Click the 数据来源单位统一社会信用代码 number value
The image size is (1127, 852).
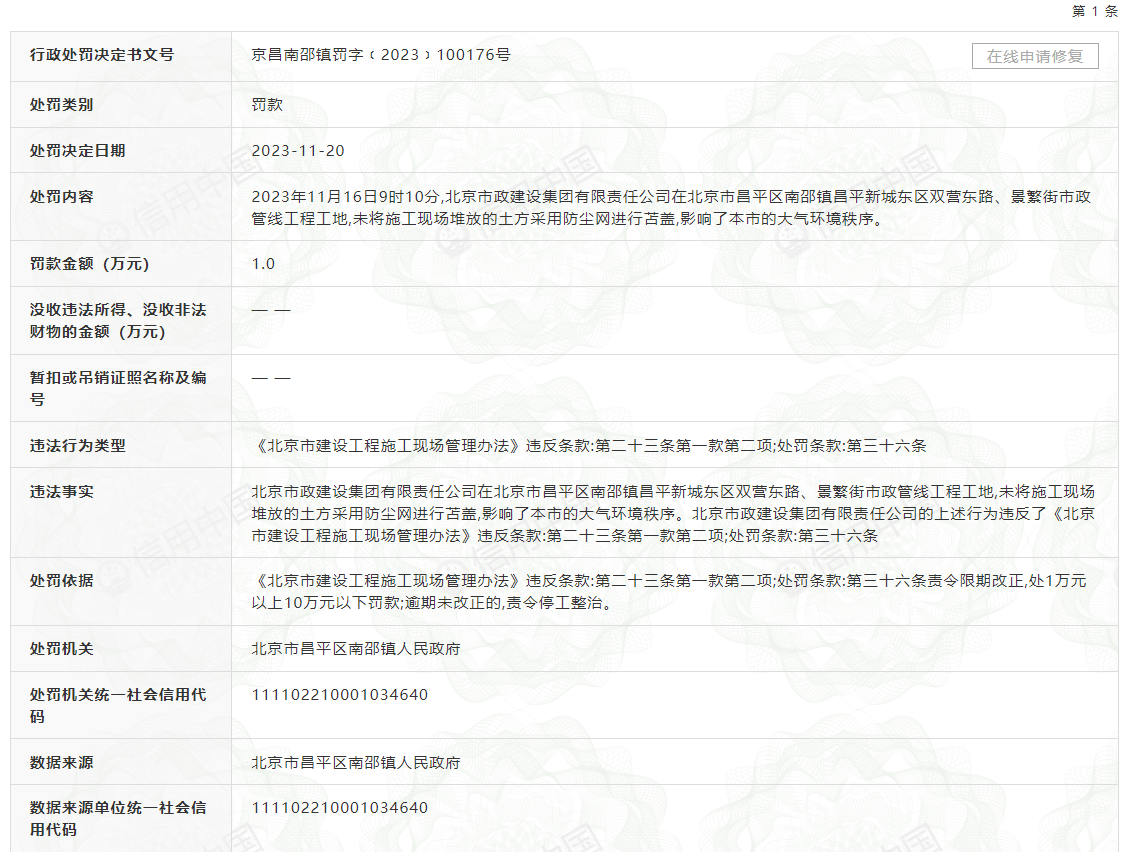click(x=340, y=808)
